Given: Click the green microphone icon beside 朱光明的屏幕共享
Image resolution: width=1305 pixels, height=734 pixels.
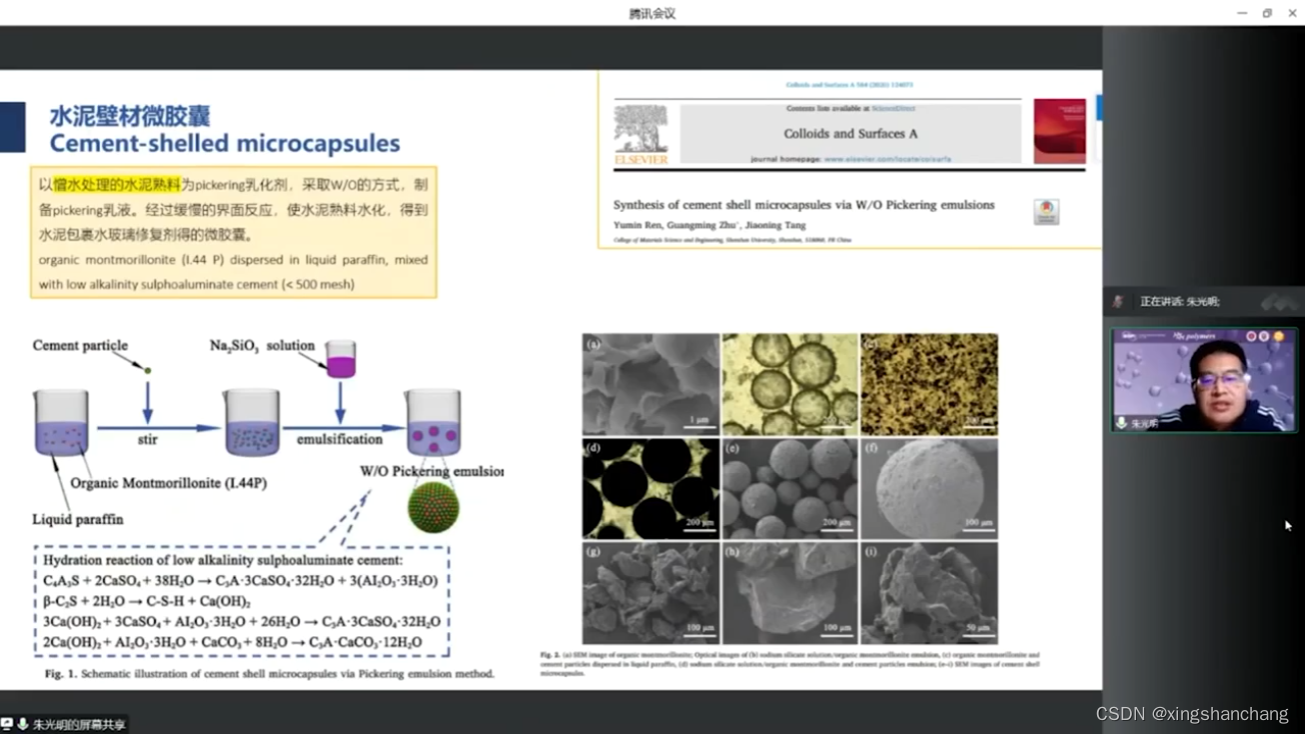Looking at the screenshot, I should tap(22, 724).
